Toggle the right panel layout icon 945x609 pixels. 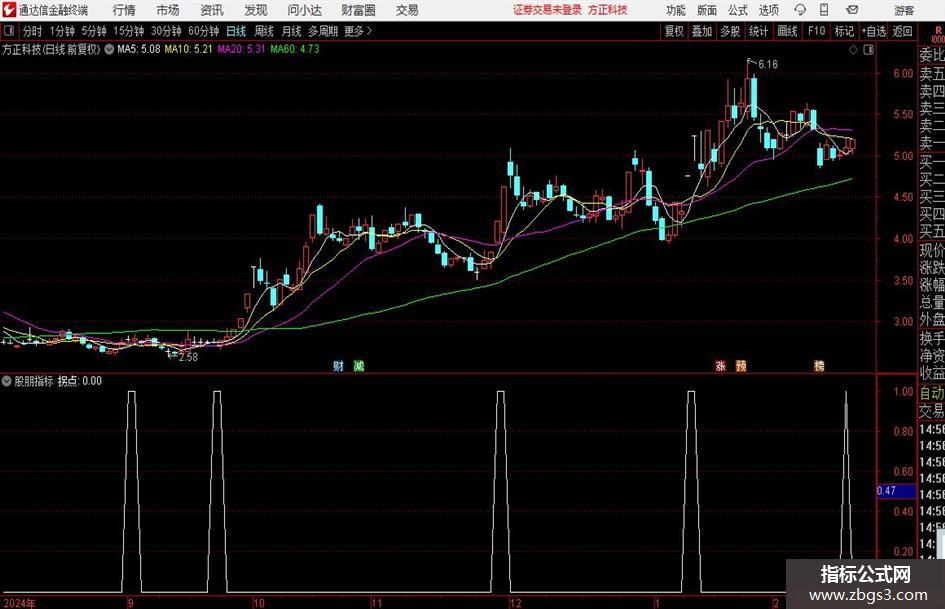point(868,50)
